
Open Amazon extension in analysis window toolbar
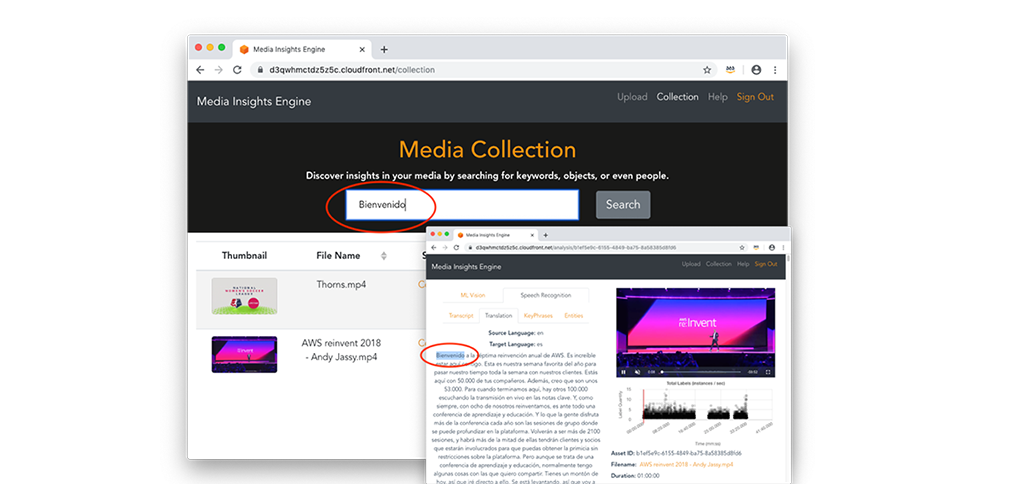coord(756,248)
